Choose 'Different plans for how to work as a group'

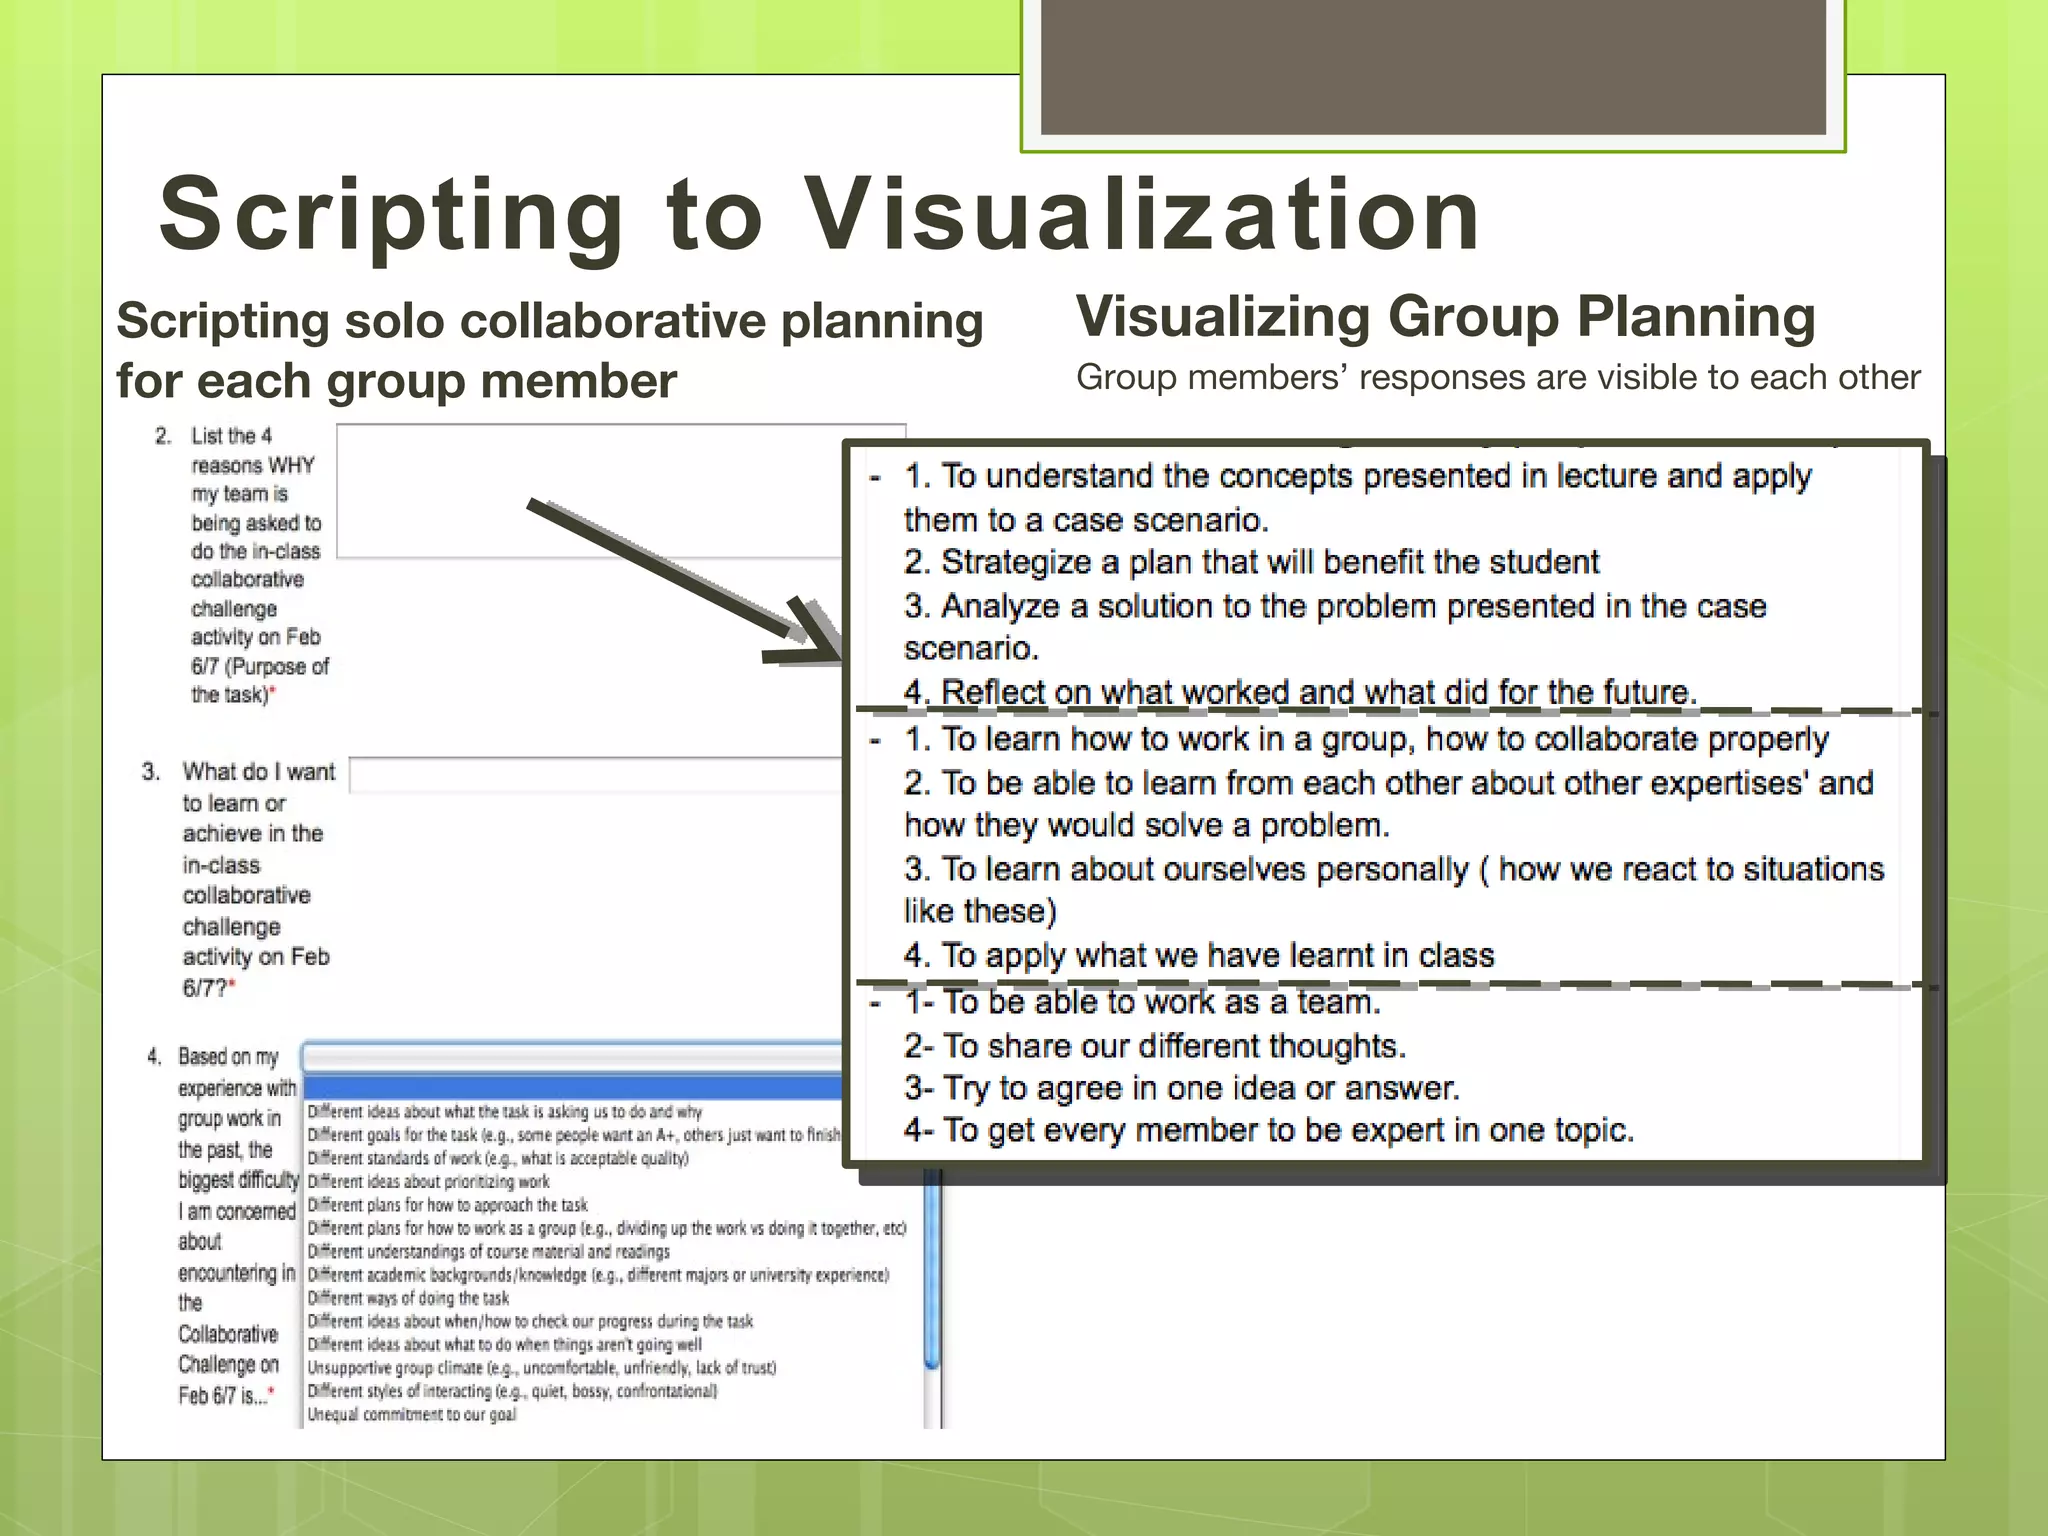(x=607, y=1228)
